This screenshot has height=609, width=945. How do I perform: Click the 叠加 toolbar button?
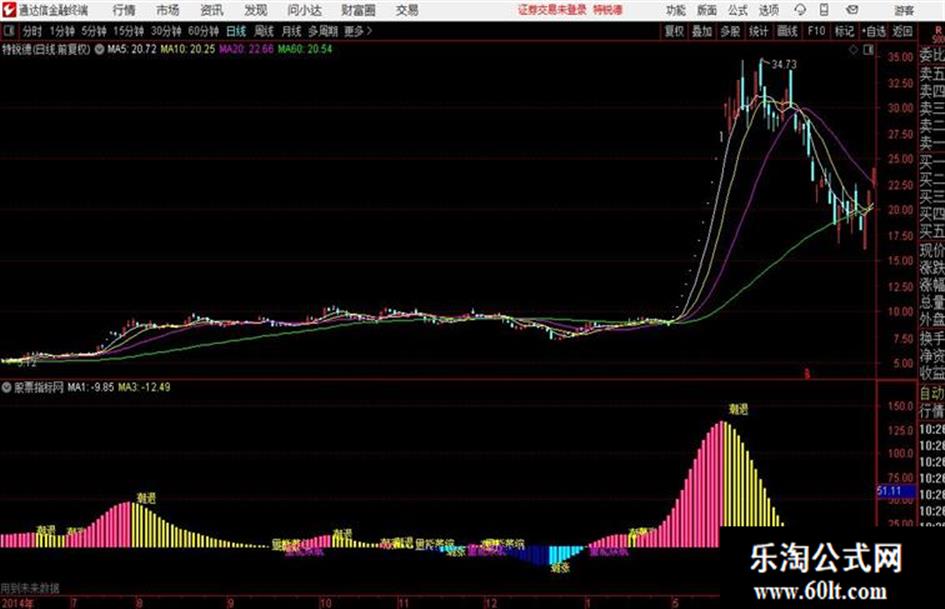pyautogui.click(x=702, y=31)
